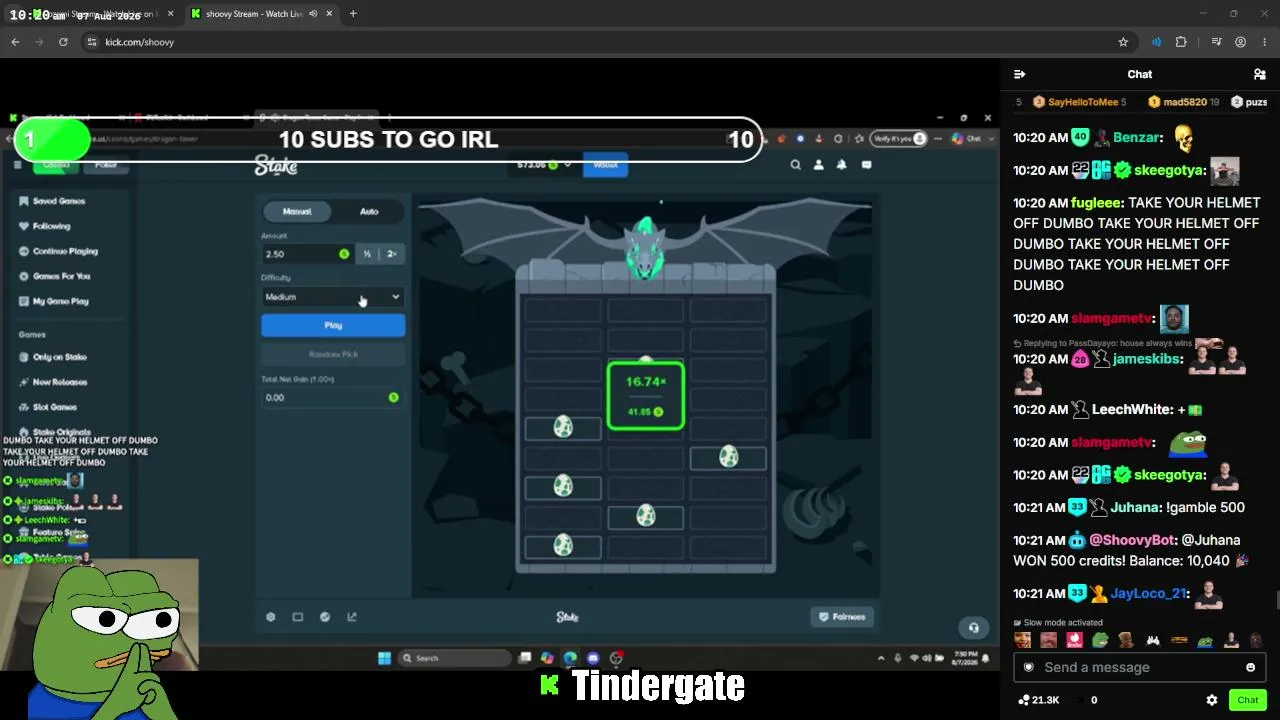Open the Stake user profile icon
Screen dimensions: 1280x720
tap(819, 165)
